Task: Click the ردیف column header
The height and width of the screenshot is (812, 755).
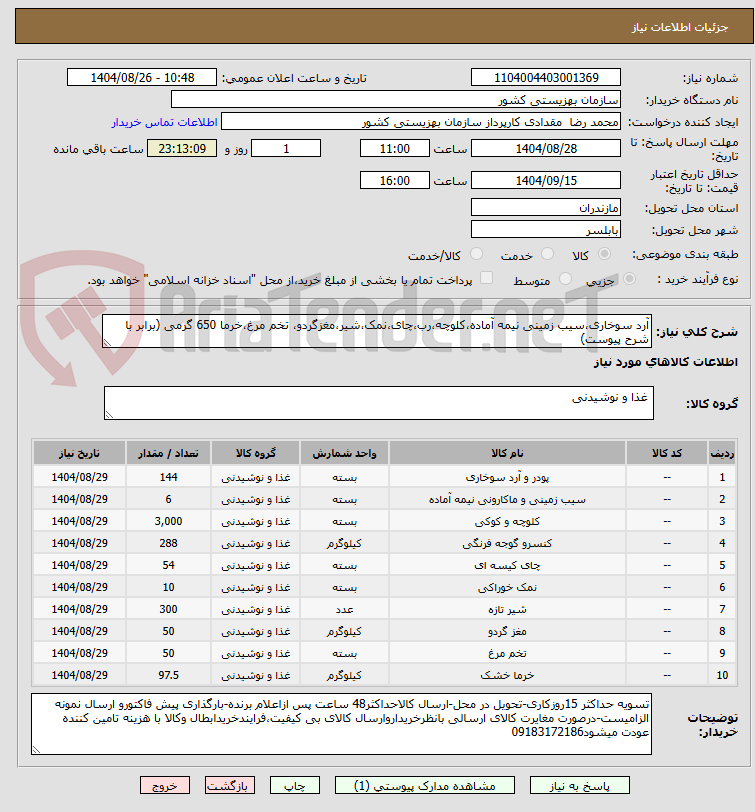Action: 722,453
